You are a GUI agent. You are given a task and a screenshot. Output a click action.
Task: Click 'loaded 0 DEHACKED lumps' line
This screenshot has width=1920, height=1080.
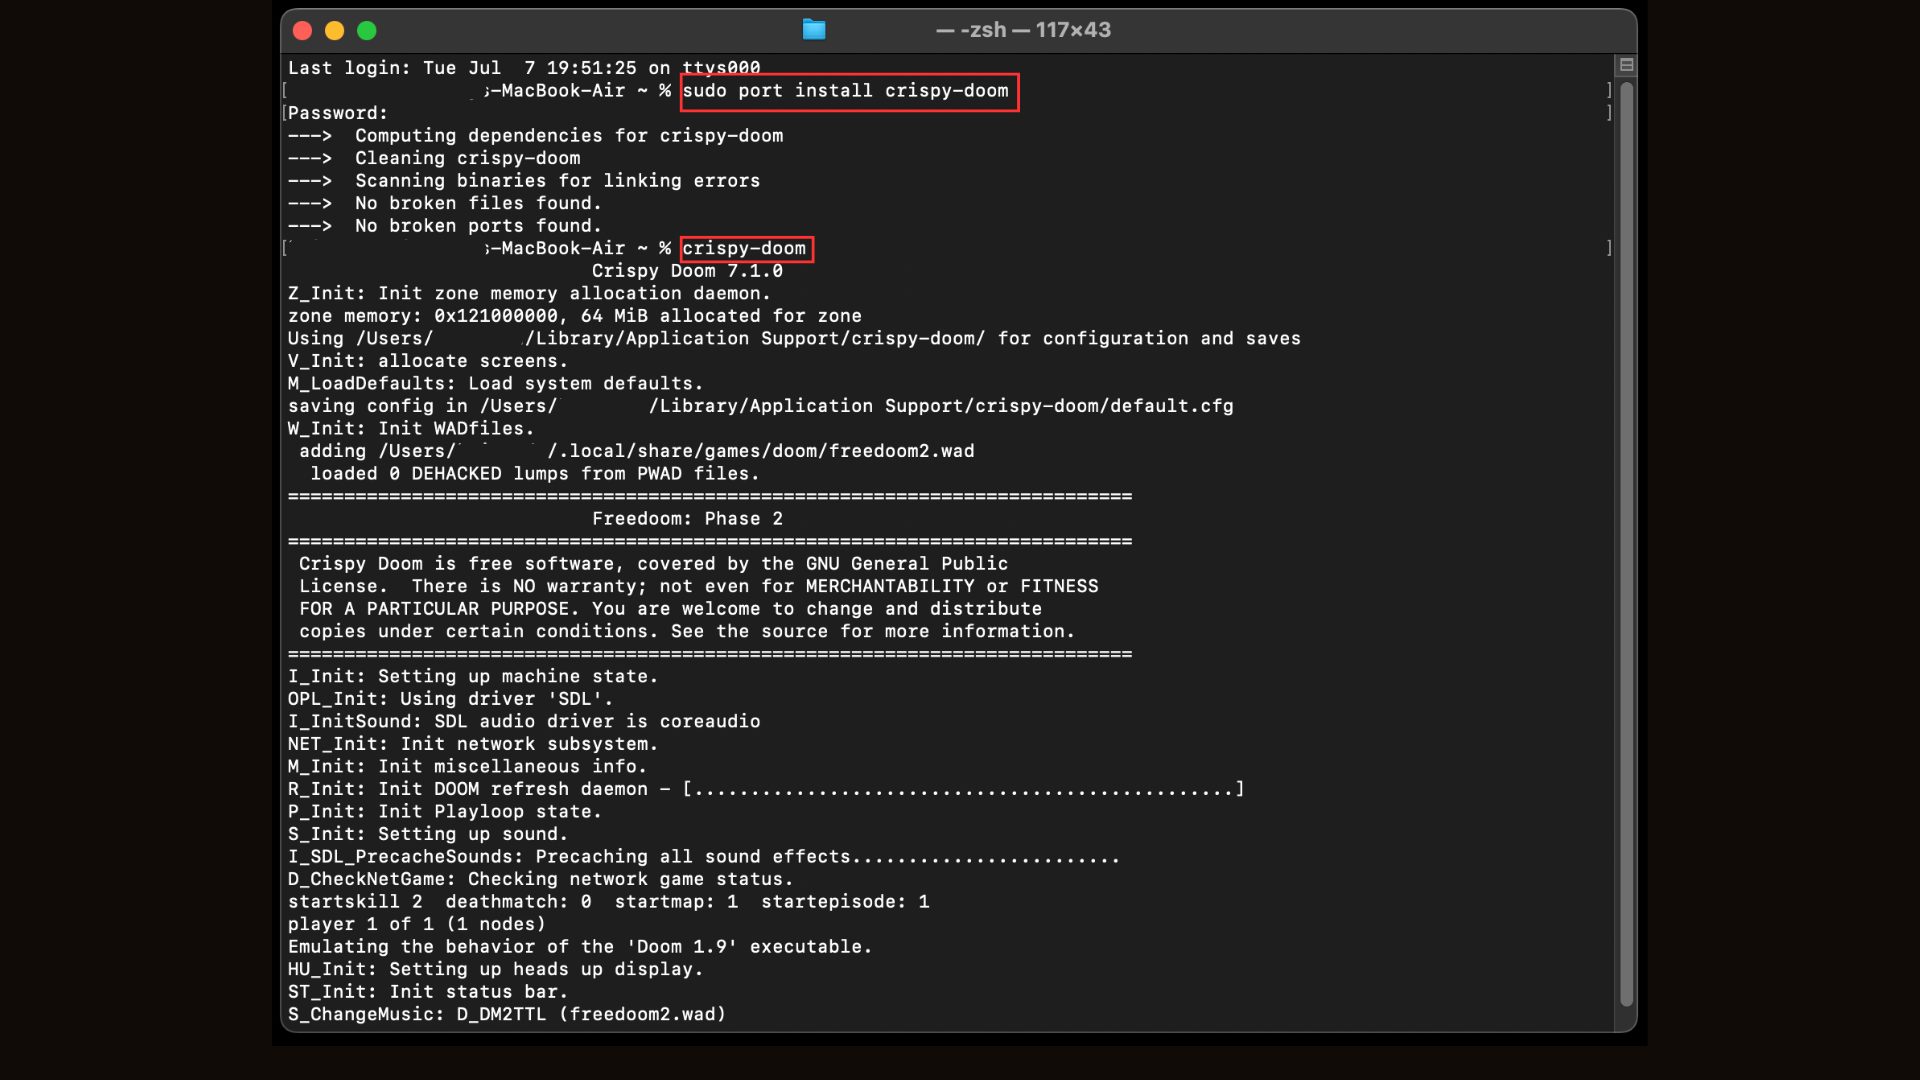pyautogui.click(x=535, y=473)
